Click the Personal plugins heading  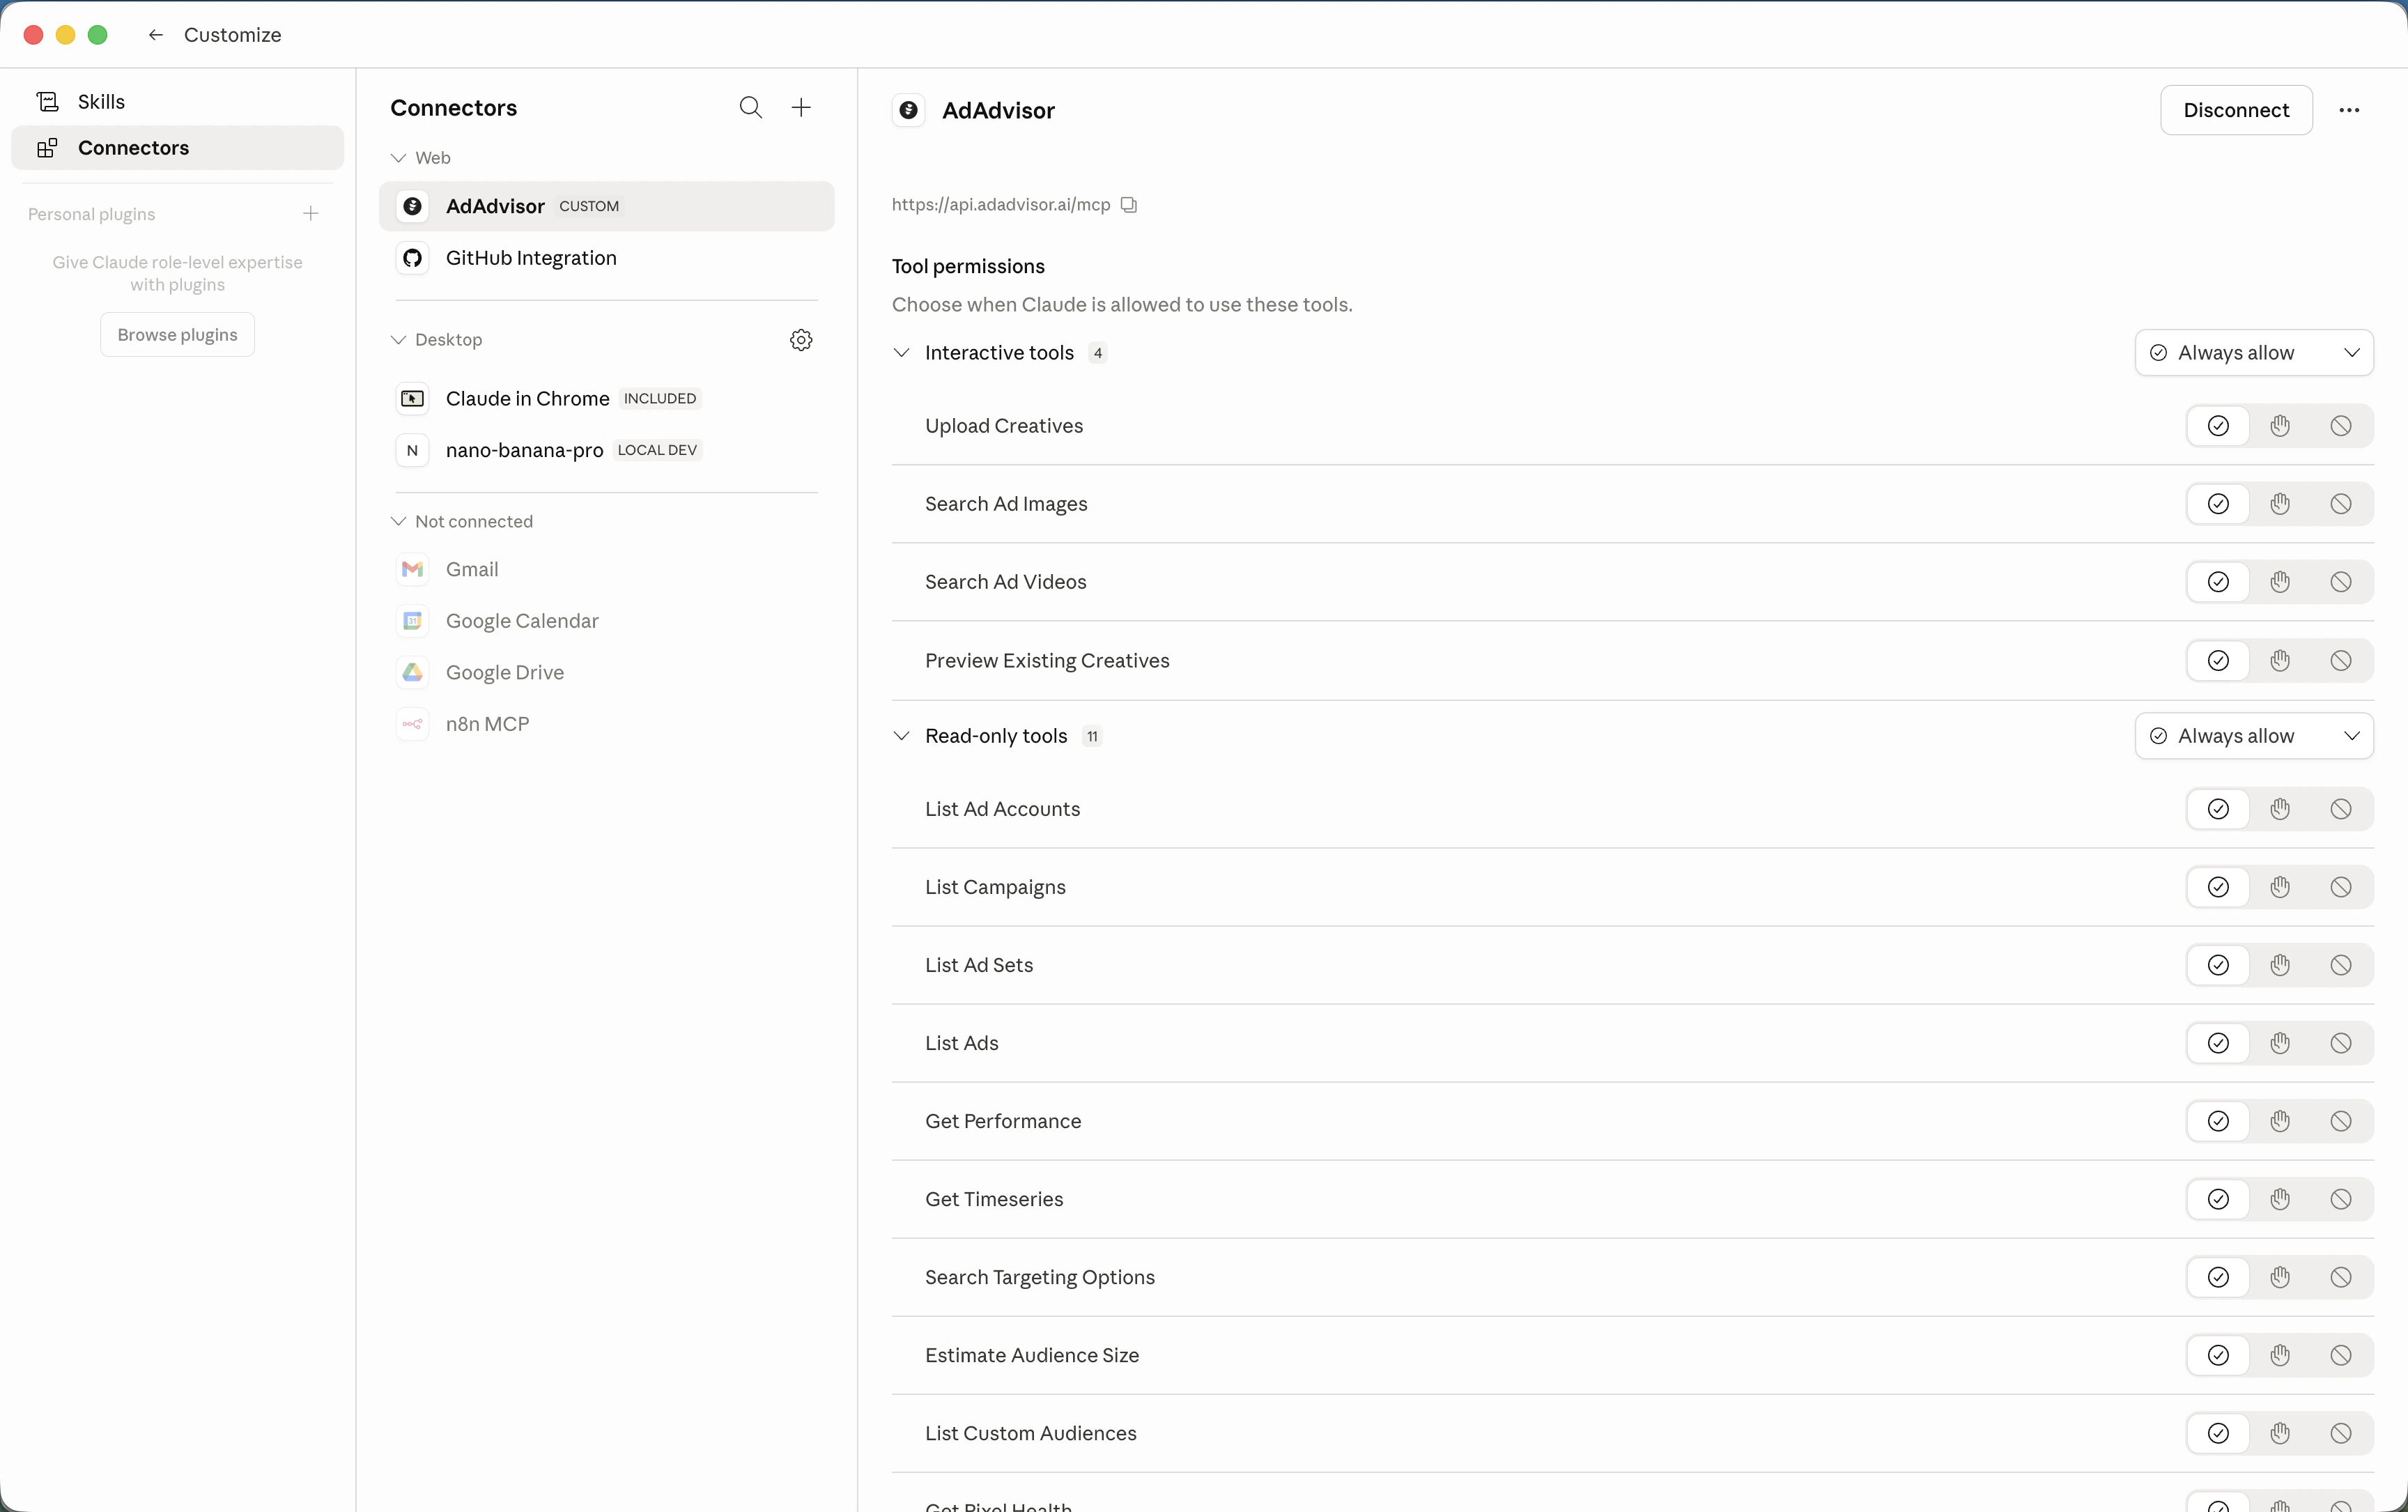91,214
